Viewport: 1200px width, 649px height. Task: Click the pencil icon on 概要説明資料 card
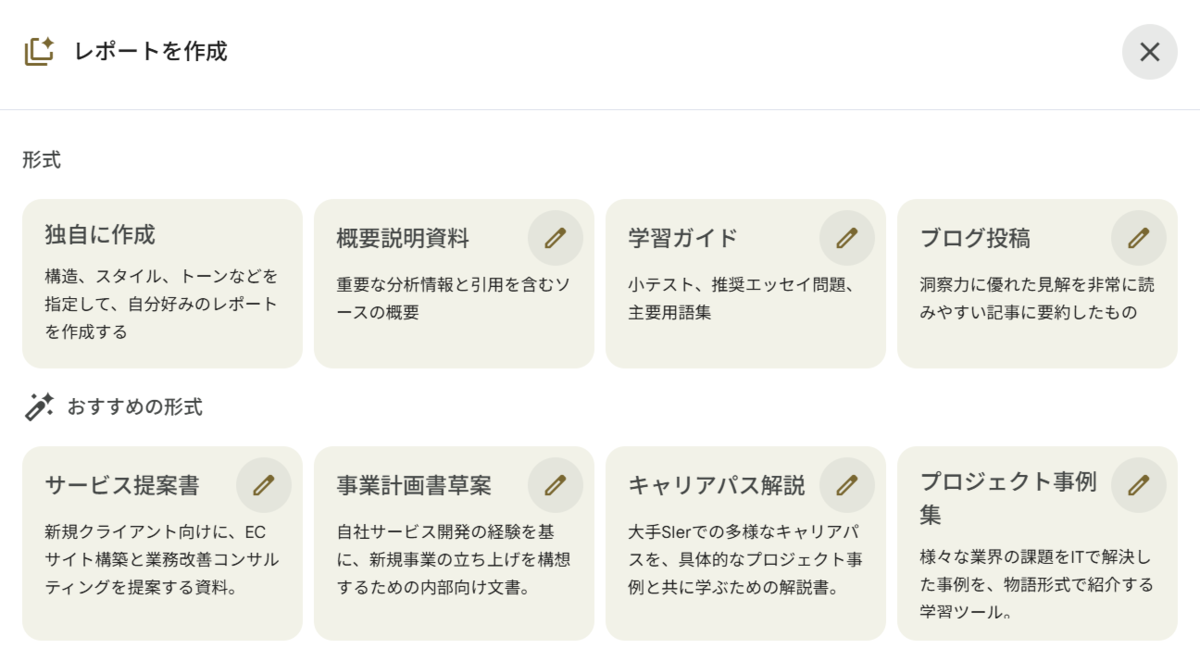coord(555,238)
